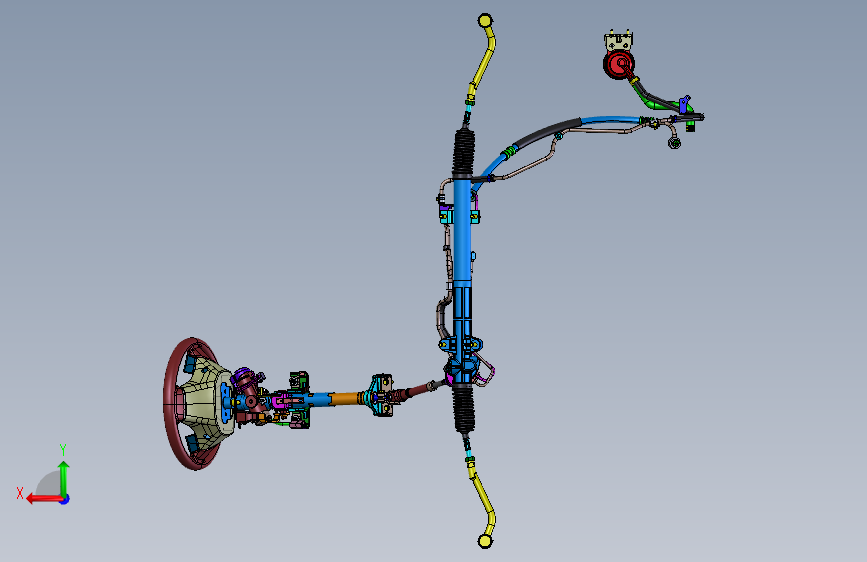This screenshot has width=867, height=562.
Task: Select the orange steering column shaft segment
Action: [x=345, y=398]
